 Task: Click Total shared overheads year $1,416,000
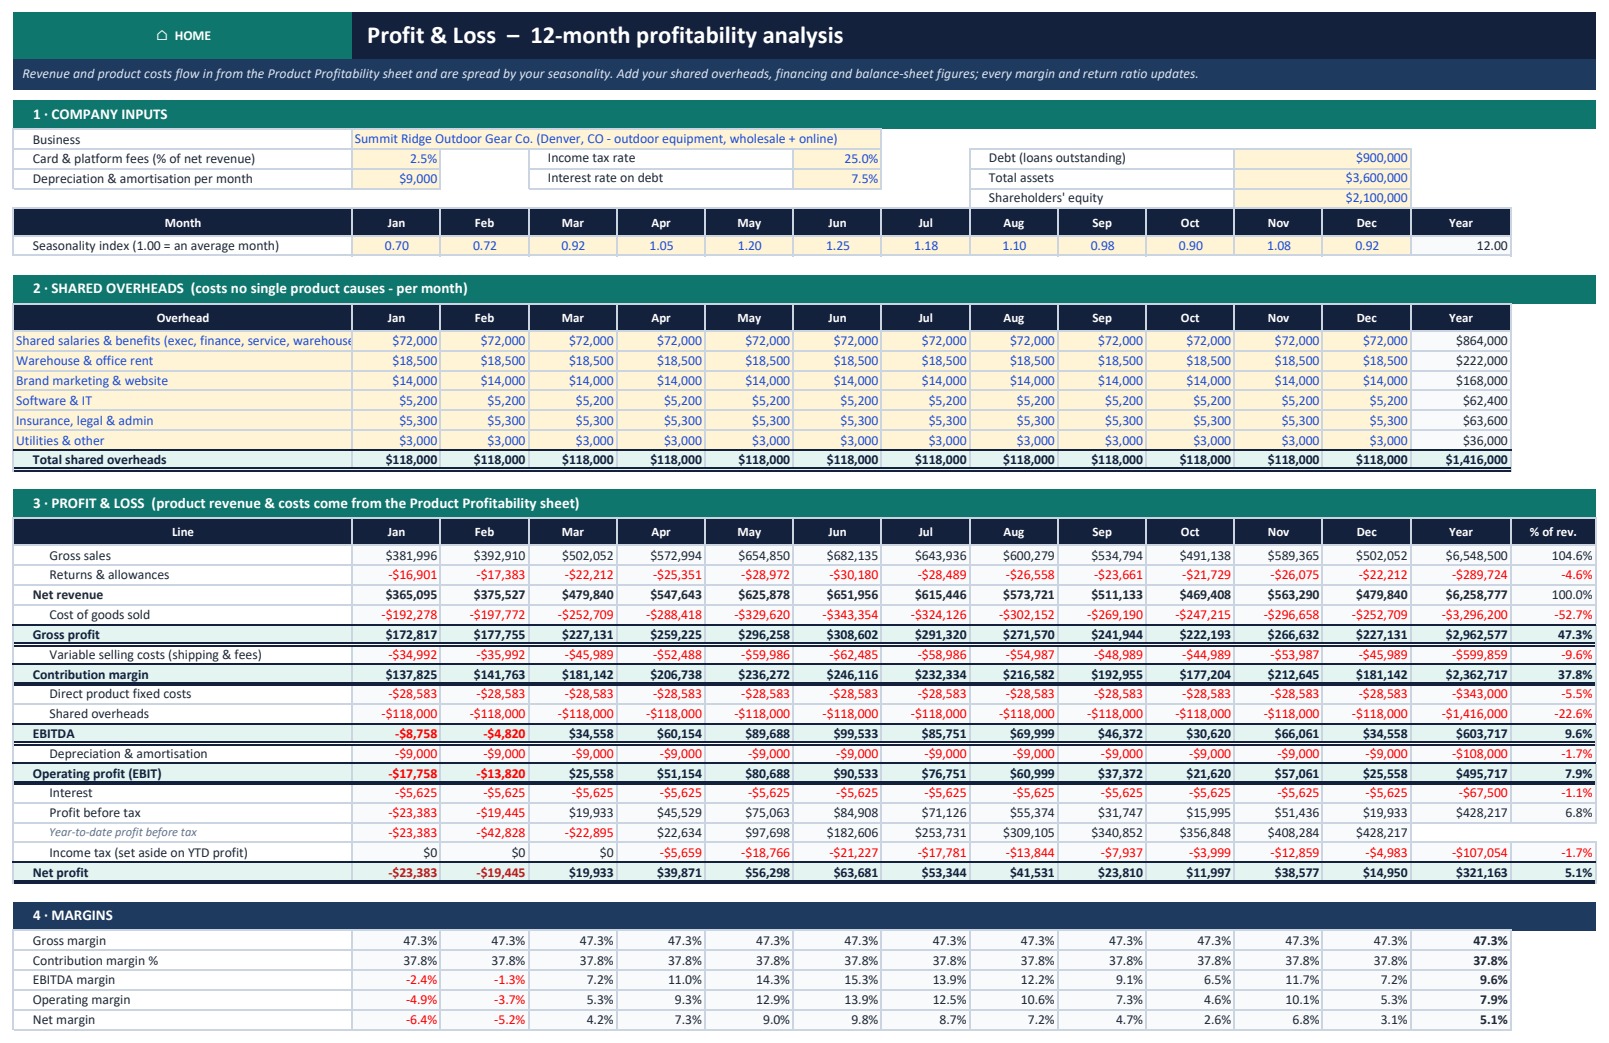(1461, 460)
